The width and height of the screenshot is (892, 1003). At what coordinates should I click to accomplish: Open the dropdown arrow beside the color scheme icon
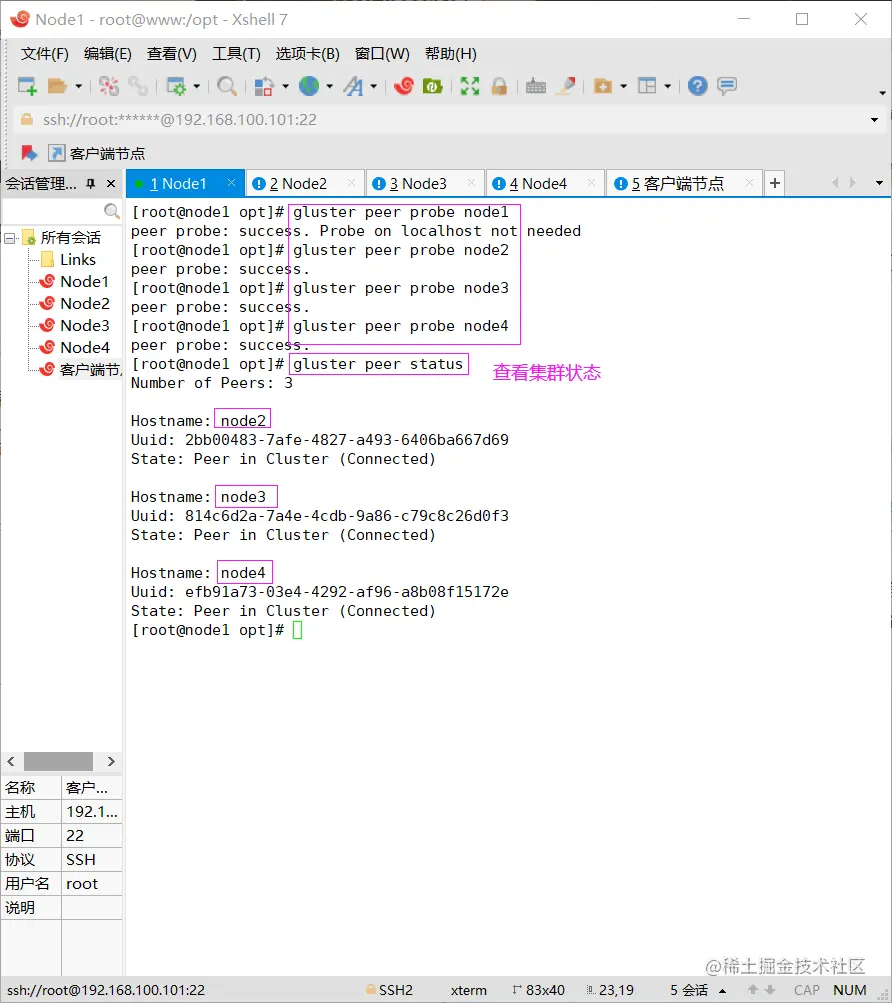pyautogui.click(x=285, y=86)
